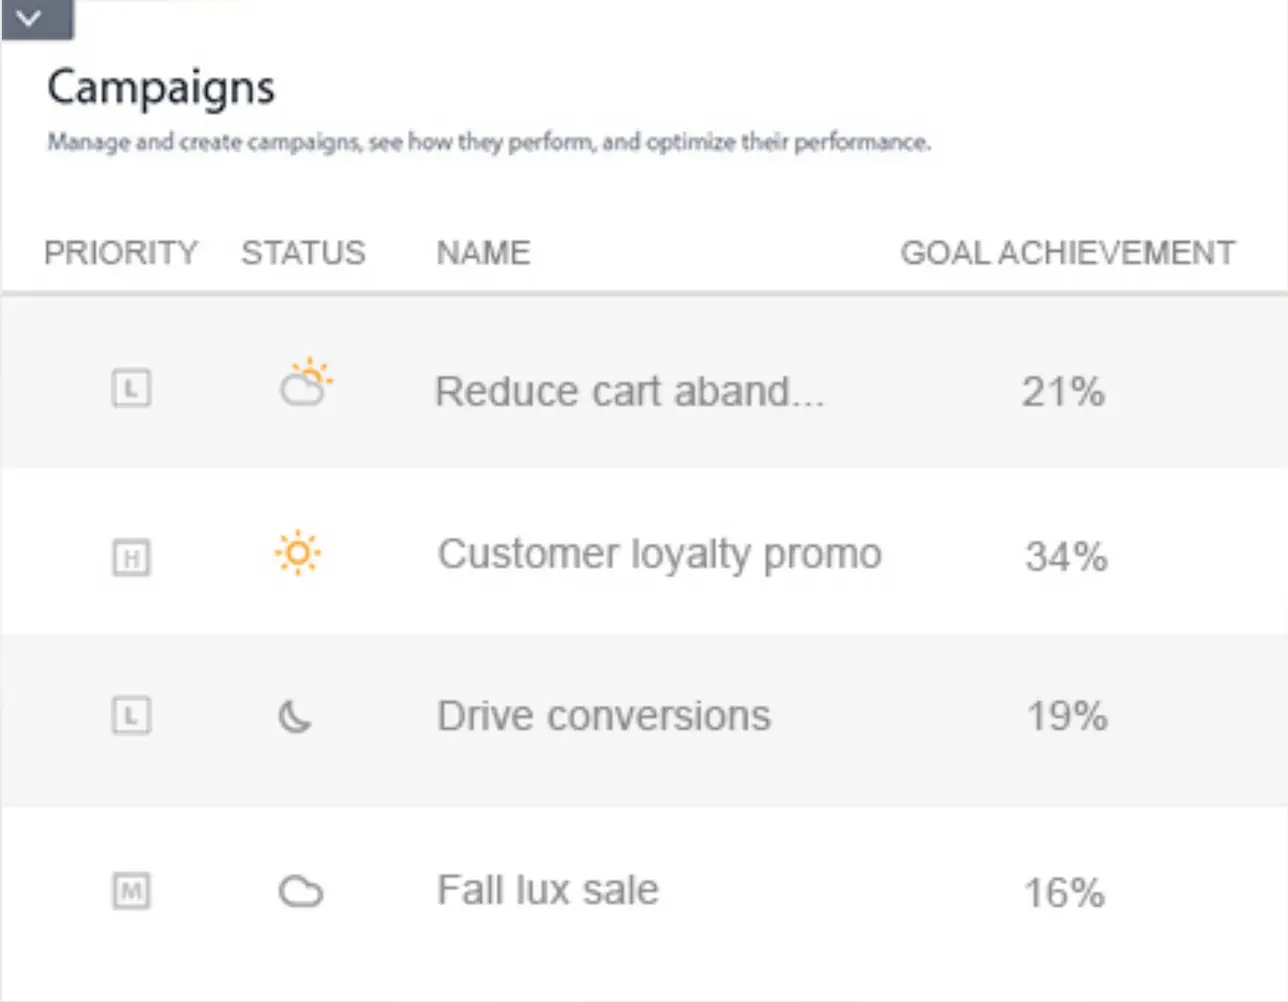This screenshot has width=1288, height=1002.
Task: Click the M priority badge for Fall lux sale
Action: point(131,890)
